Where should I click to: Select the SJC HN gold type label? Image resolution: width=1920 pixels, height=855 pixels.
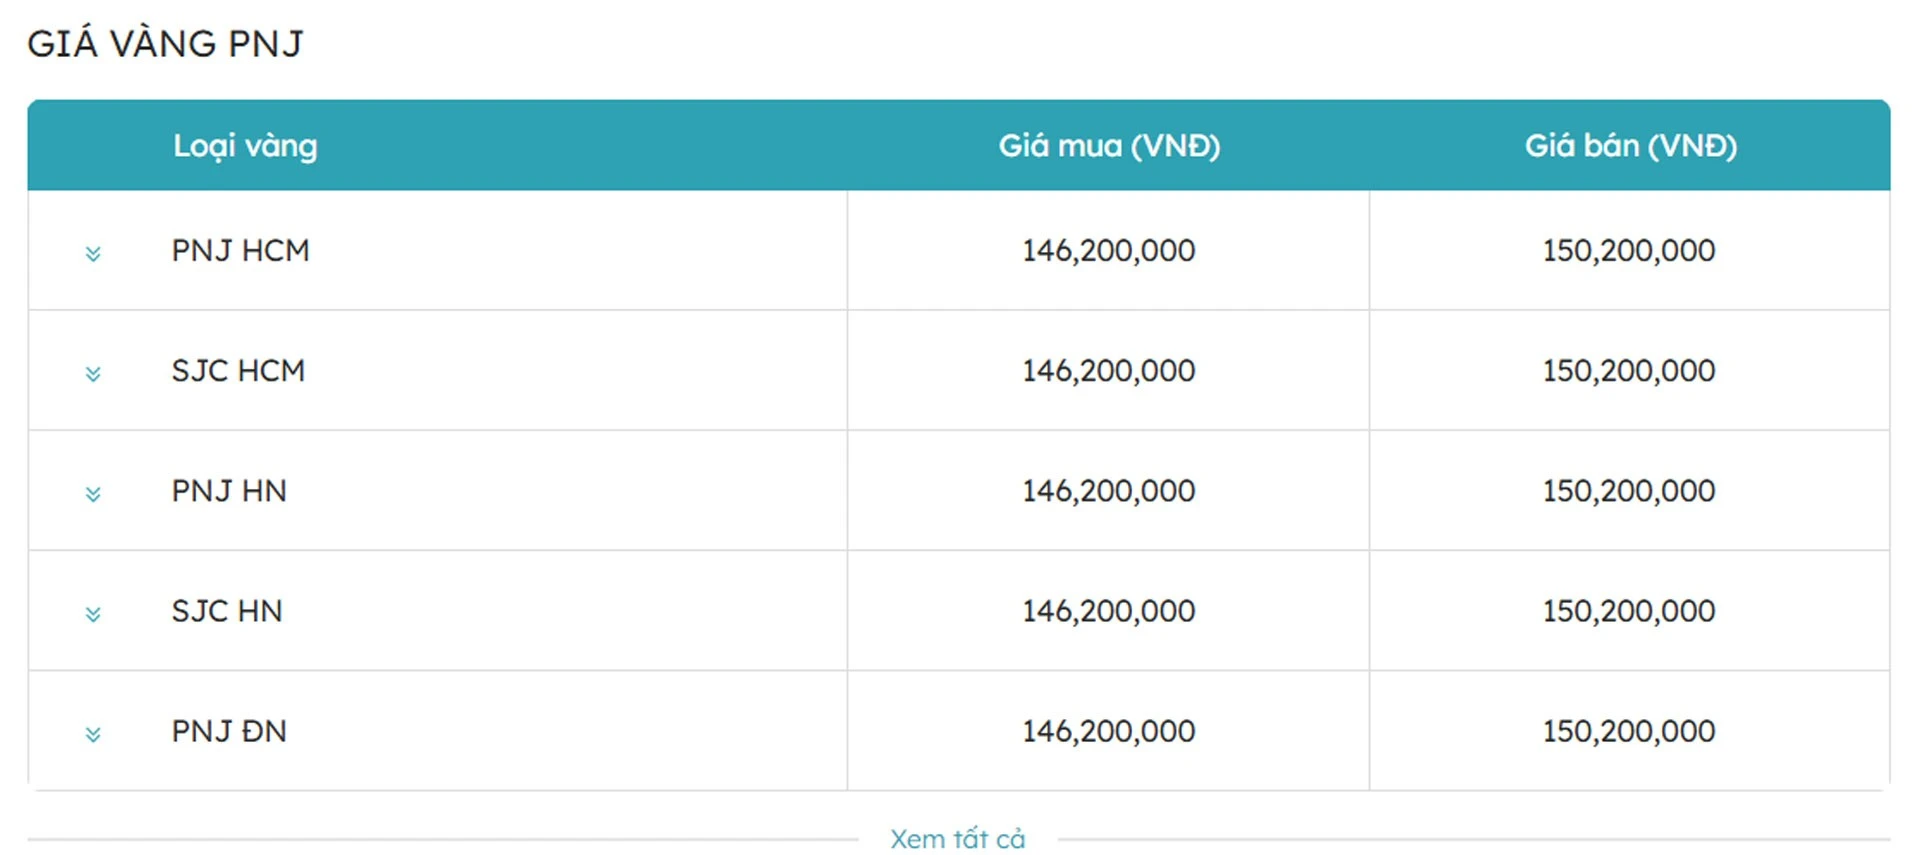point(227,611)
